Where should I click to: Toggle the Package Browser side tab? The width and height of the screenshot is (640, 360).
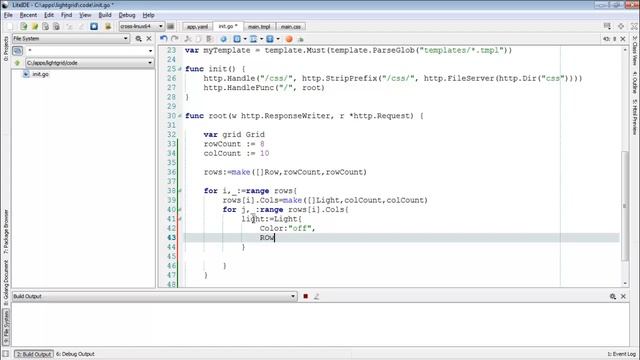point(6,231)
